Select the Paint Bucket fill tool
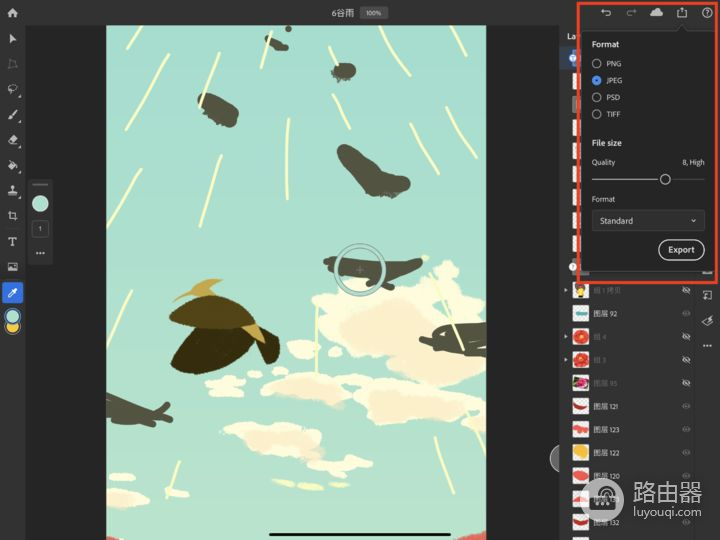This screenshot has width=720, height=540. (13, 166)
